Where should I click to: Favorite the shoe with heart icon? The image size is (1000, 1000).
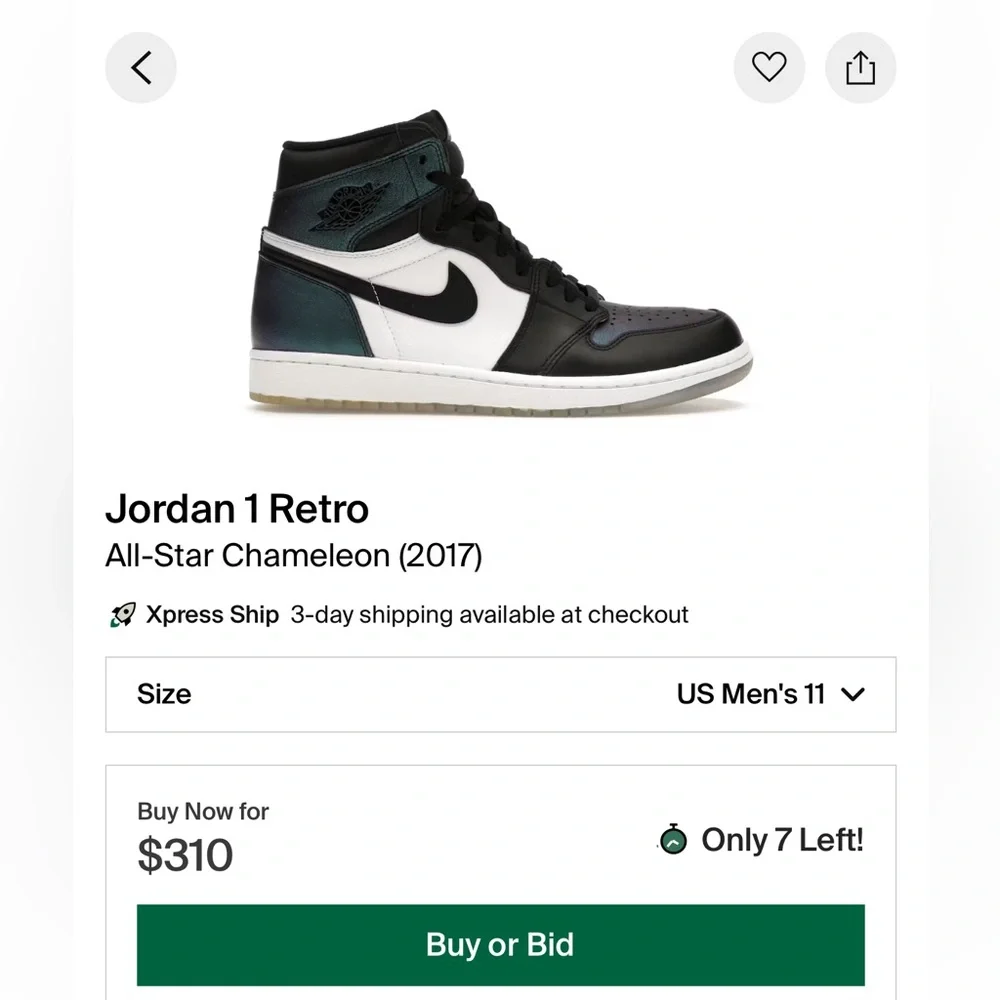coord(769,68)
